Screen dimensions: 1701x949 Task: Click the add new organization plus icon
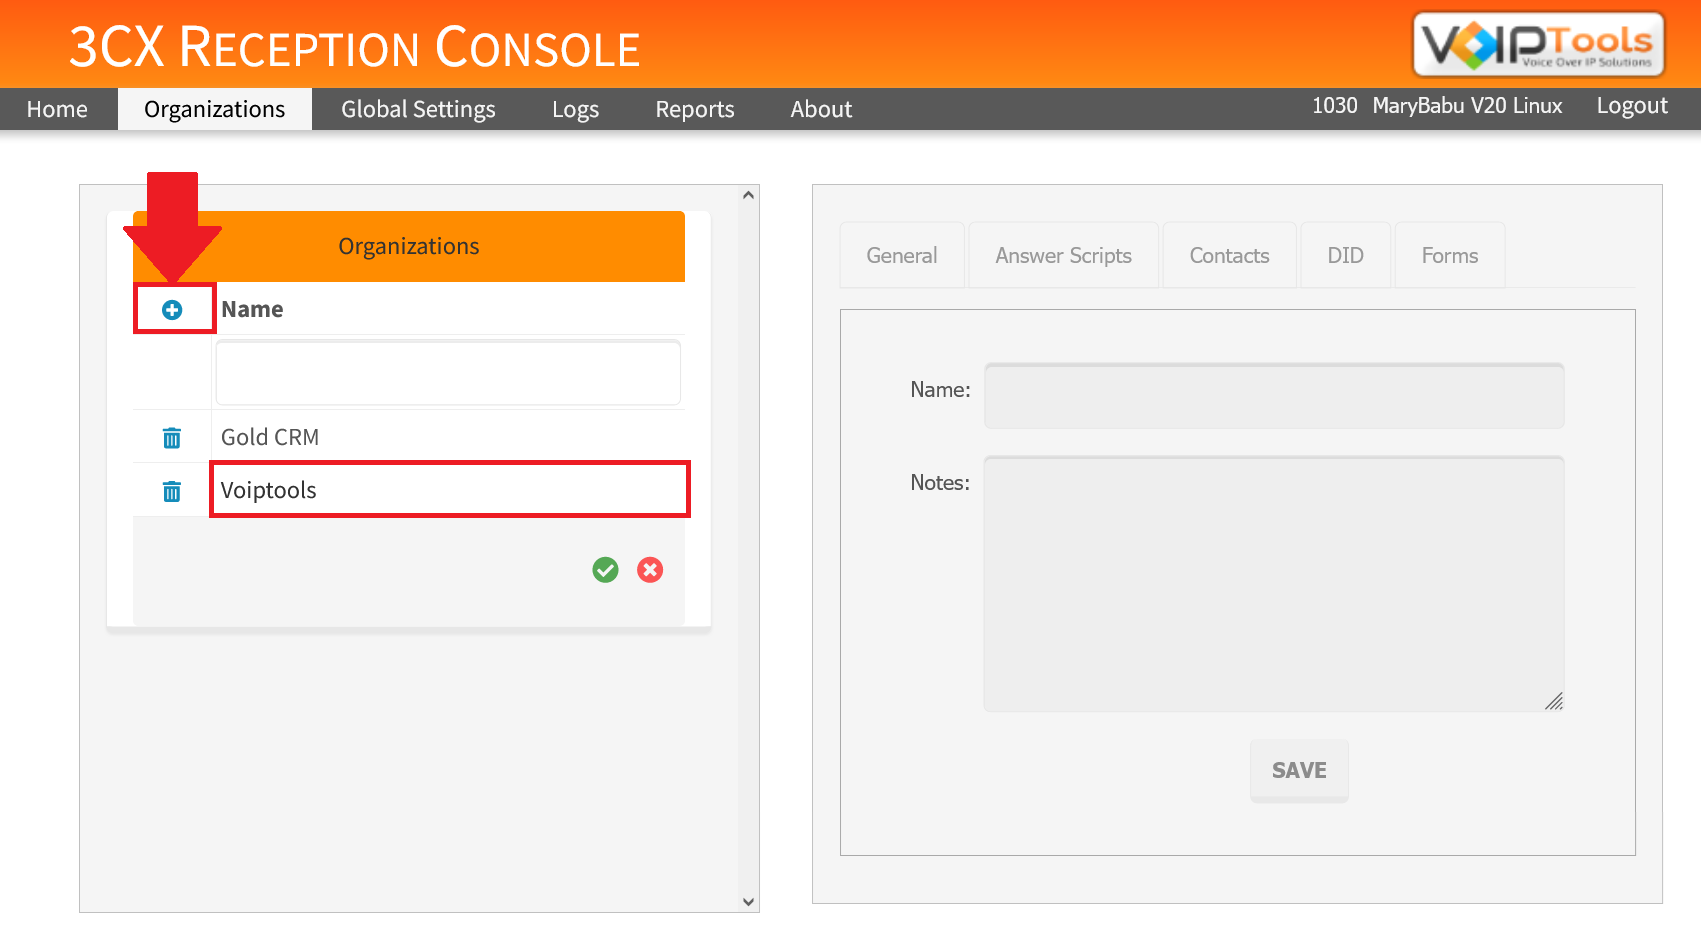pyautogui.click(x=173, y=309)
